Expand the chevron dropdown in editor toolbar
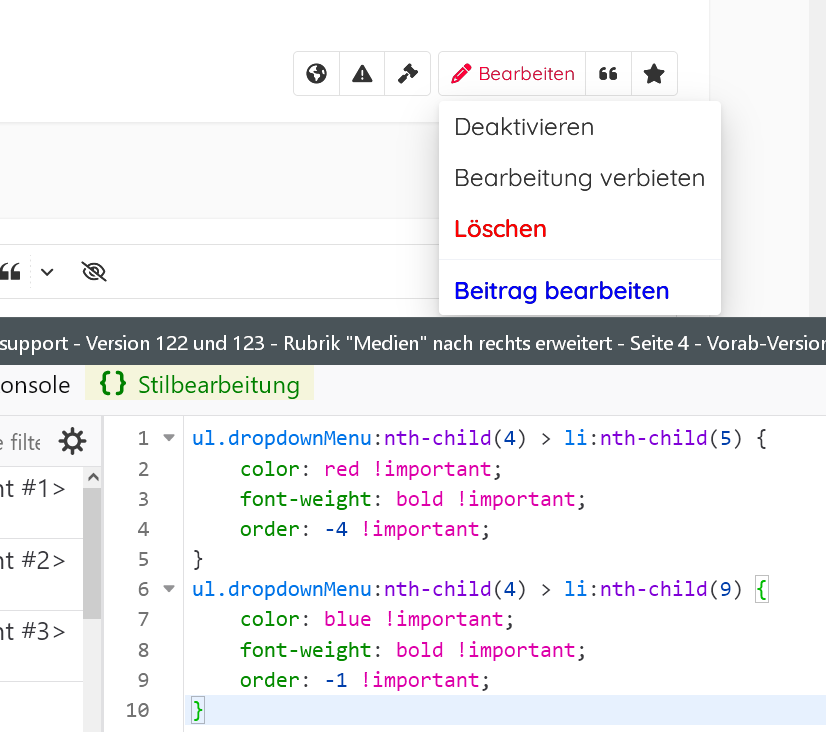The height and width of the screenshot is (732, 826). 47,271
